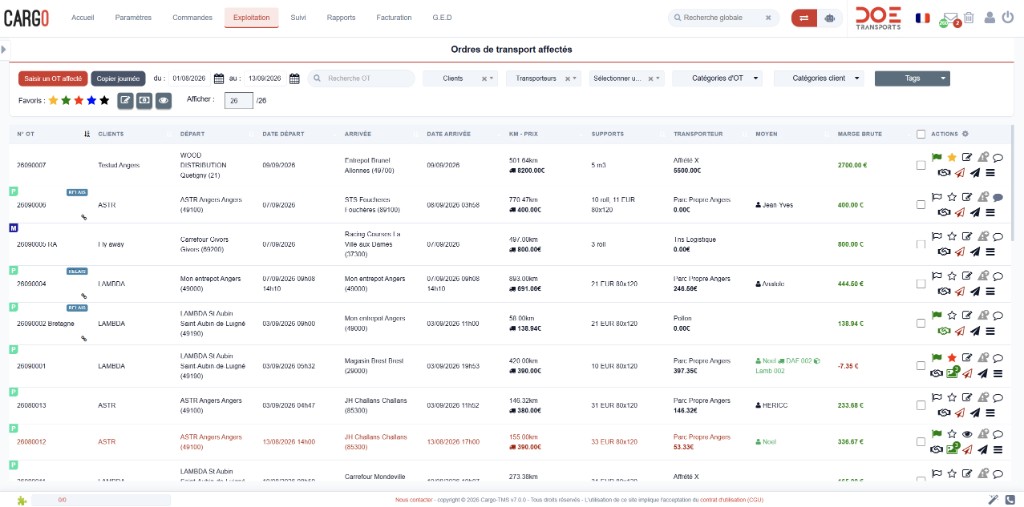Click the red paper plane for OT 26090004
The width and height of the screenshot is (1024, 507).
(x=959, y=291)
